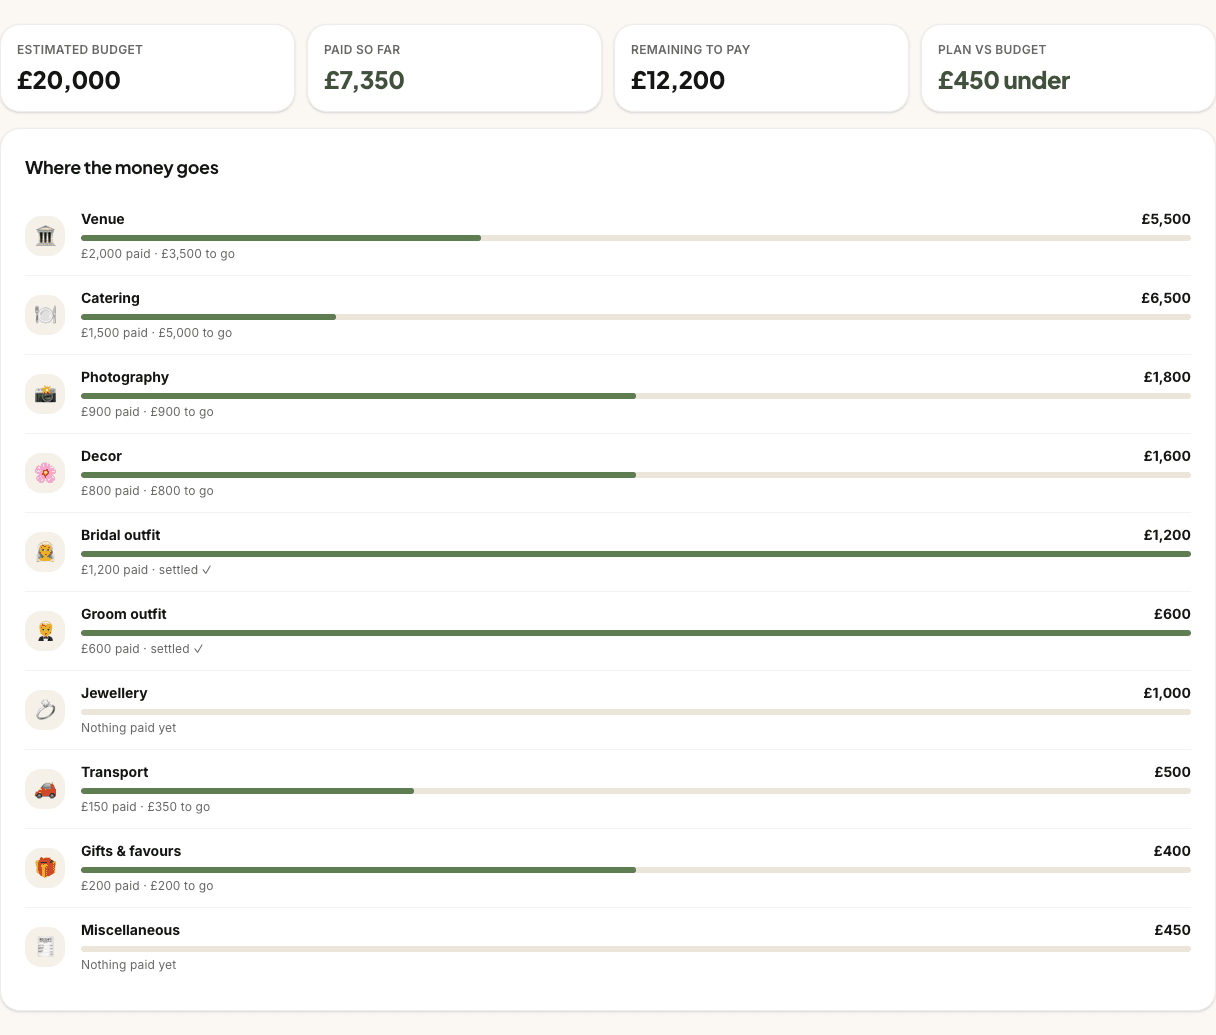Click the Venue progress bar
This screenshot has height=1035, width=1216.
tap(636, 238)
